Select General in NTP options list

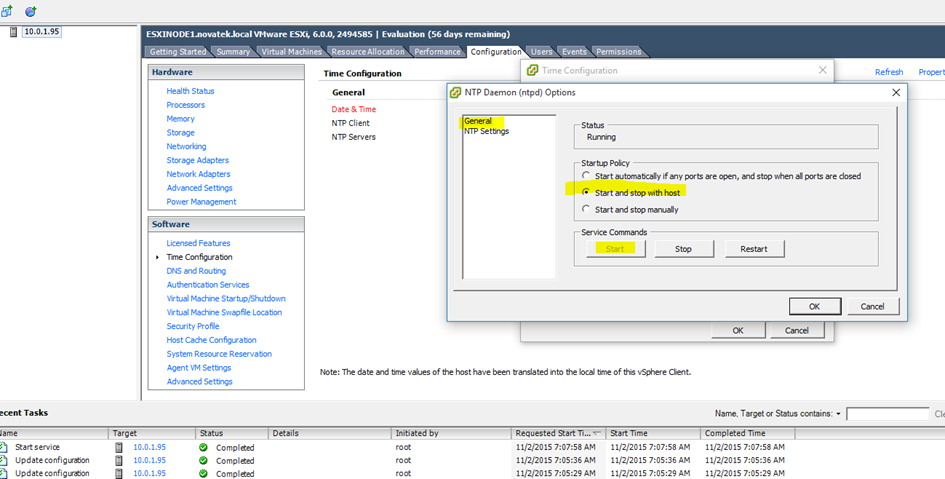pyautogui.click(x=478, y=121)
